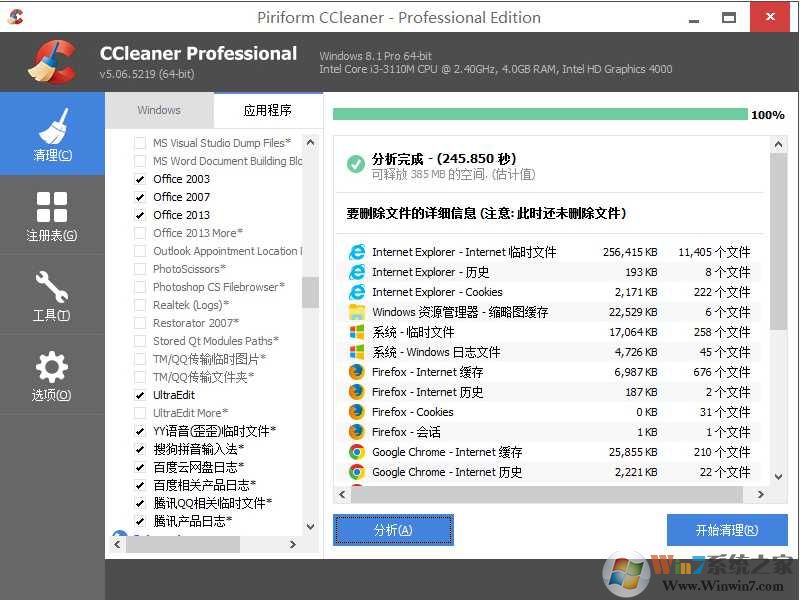
Task: Enable the UltraEdit More* checkbox
Action: (141, 412)
